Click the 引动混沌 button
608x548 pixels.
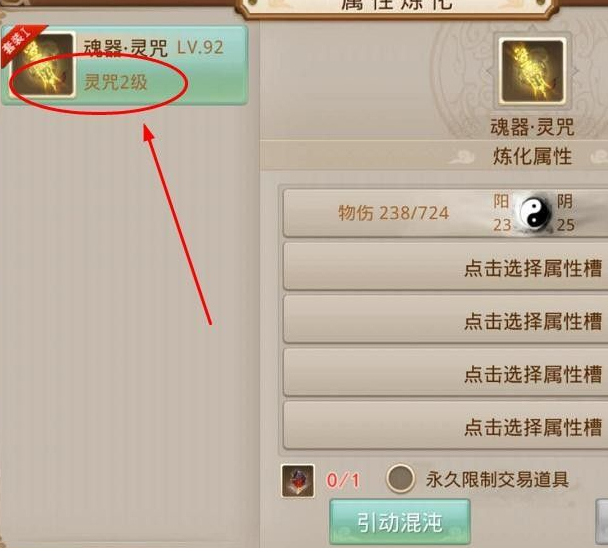point(400,522)
